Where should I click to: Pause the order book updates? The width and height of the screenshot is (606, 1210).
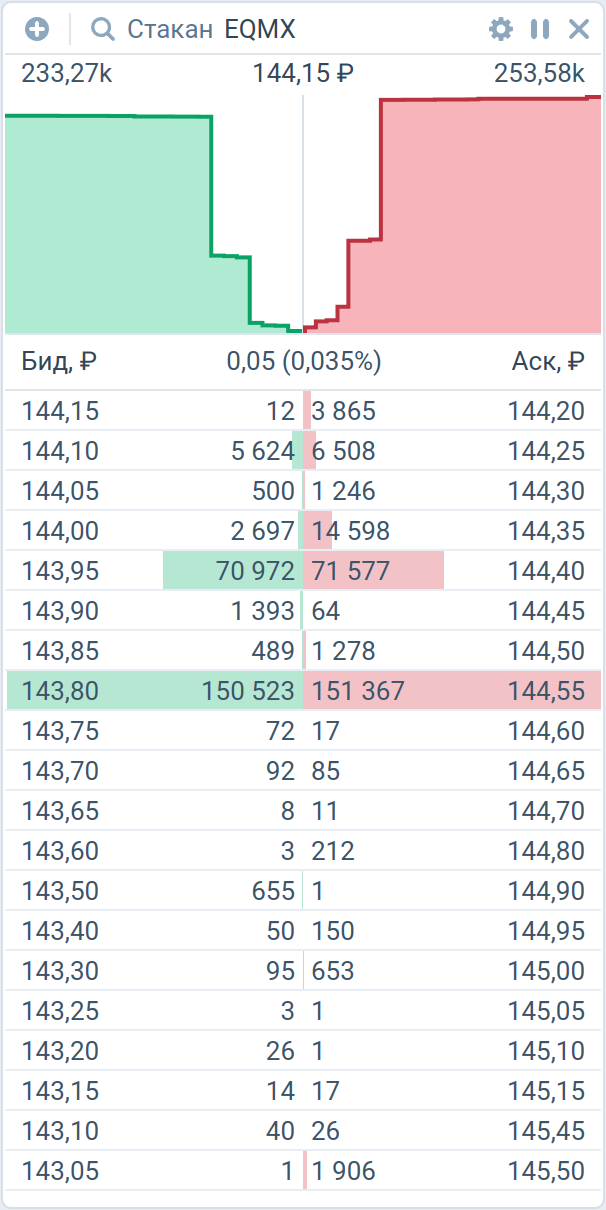tap(540, 29)
